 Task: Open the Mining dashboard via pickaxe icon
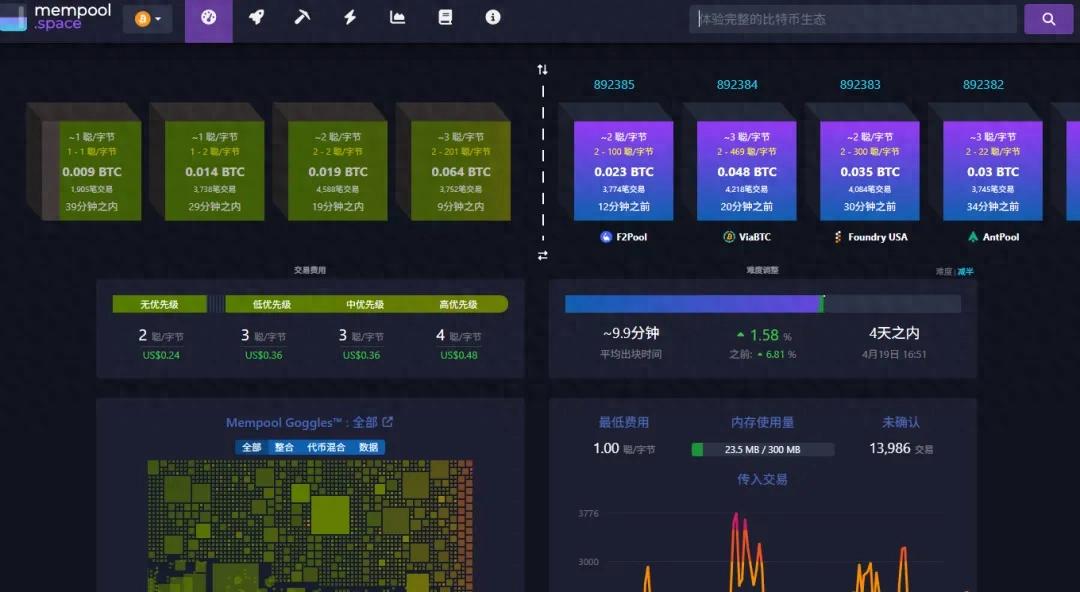[303, 17]
